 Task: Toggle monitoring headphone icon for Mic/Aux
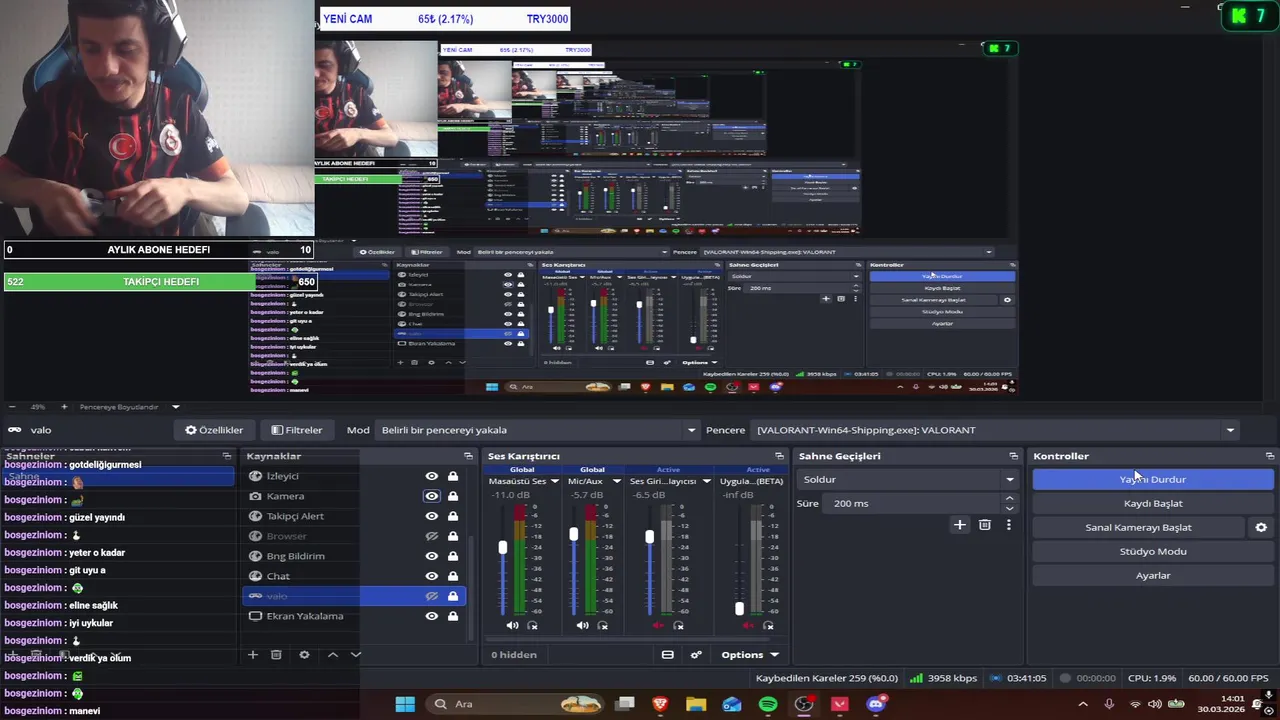point(602,626)
